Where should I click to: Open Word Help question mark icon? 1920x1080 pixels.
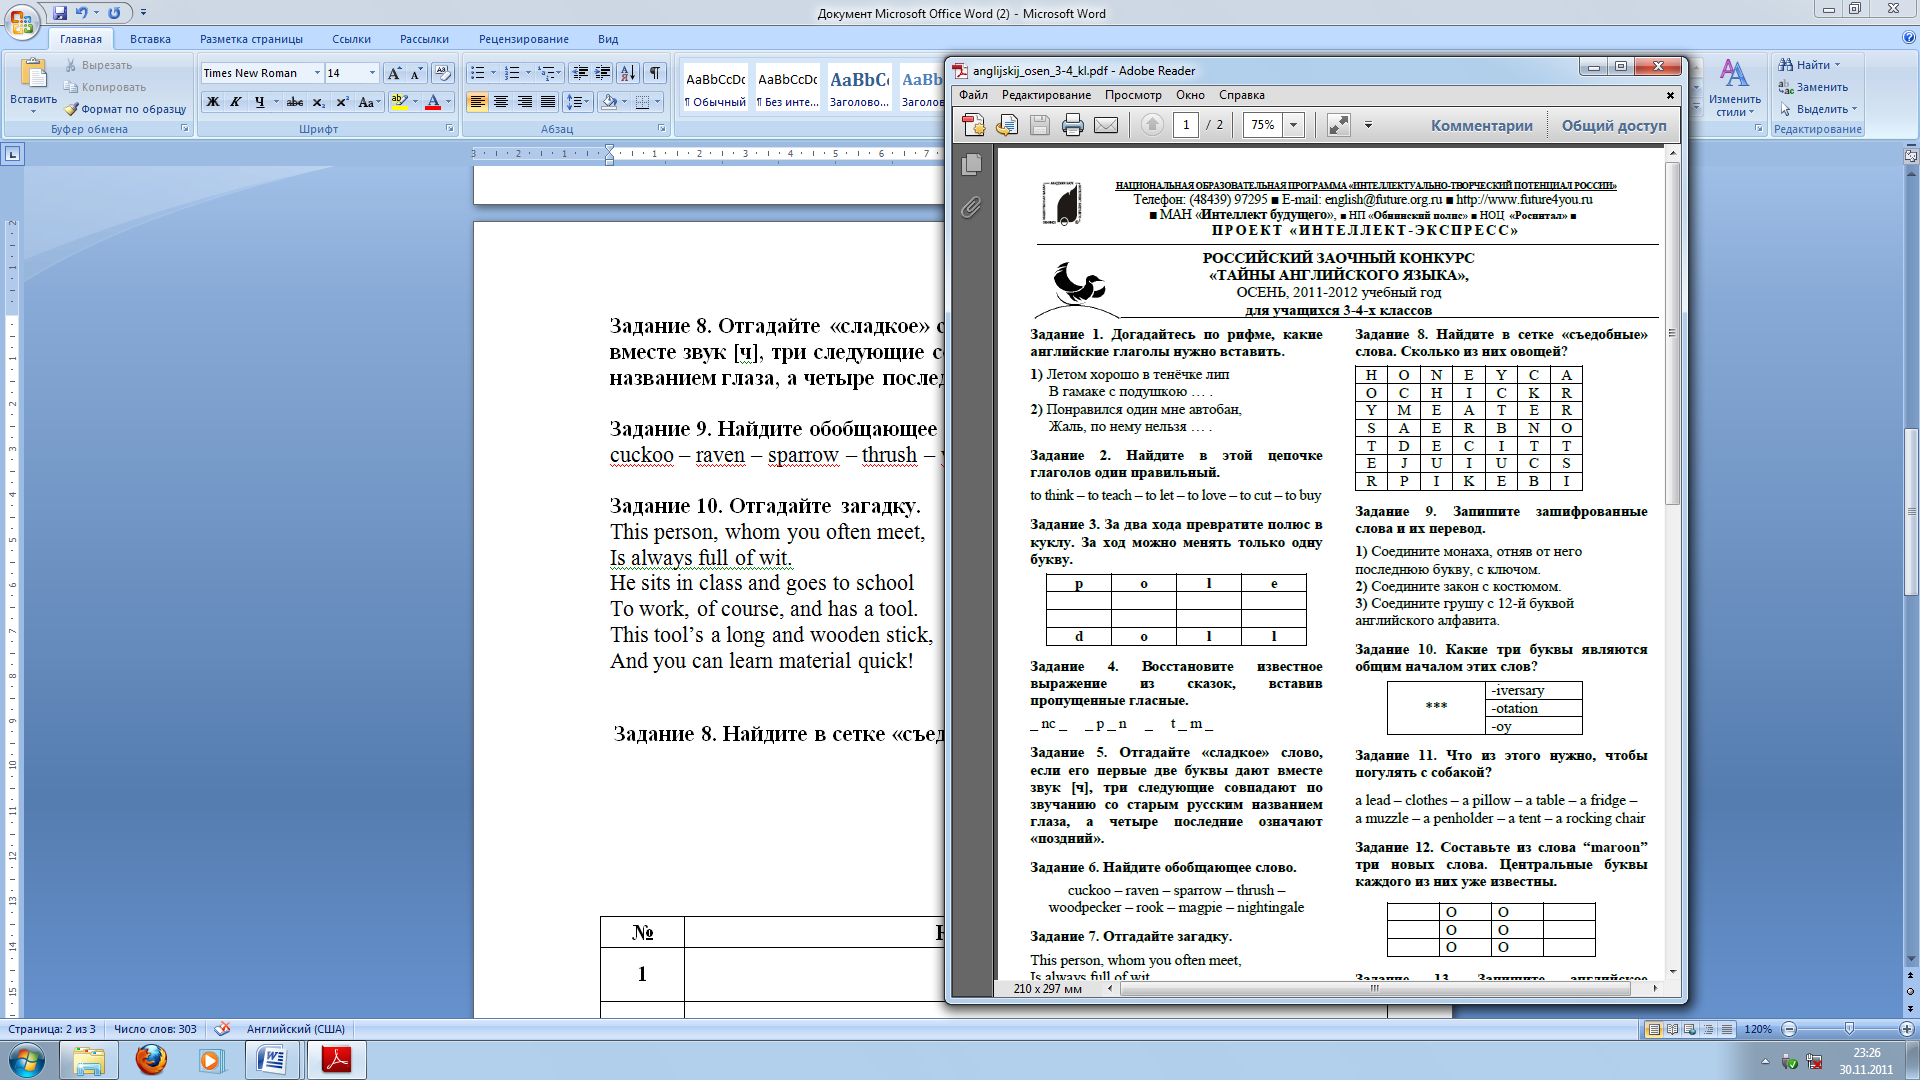coord(1909,38)
